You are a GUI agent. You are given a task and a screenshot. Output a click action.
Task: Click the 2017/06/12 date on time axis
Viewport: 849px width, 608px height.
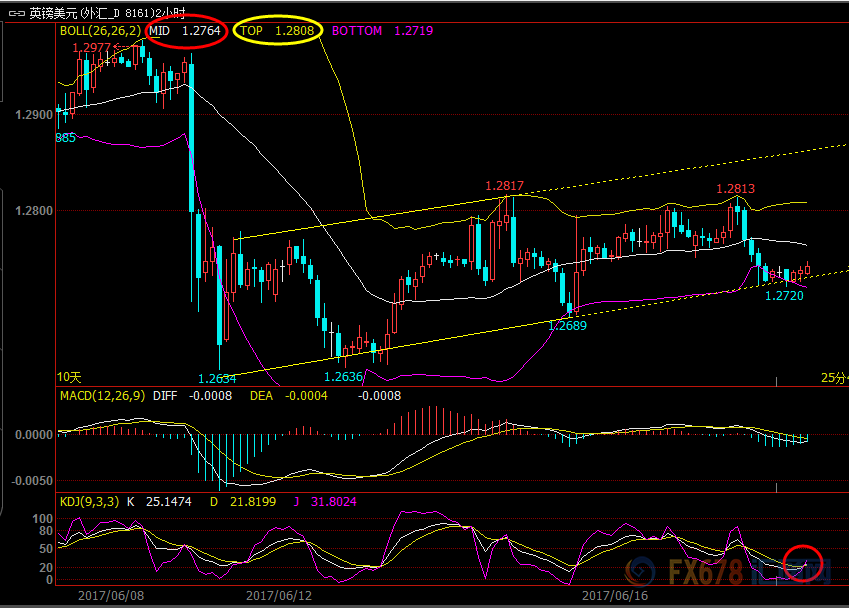[x=279, y=594]
